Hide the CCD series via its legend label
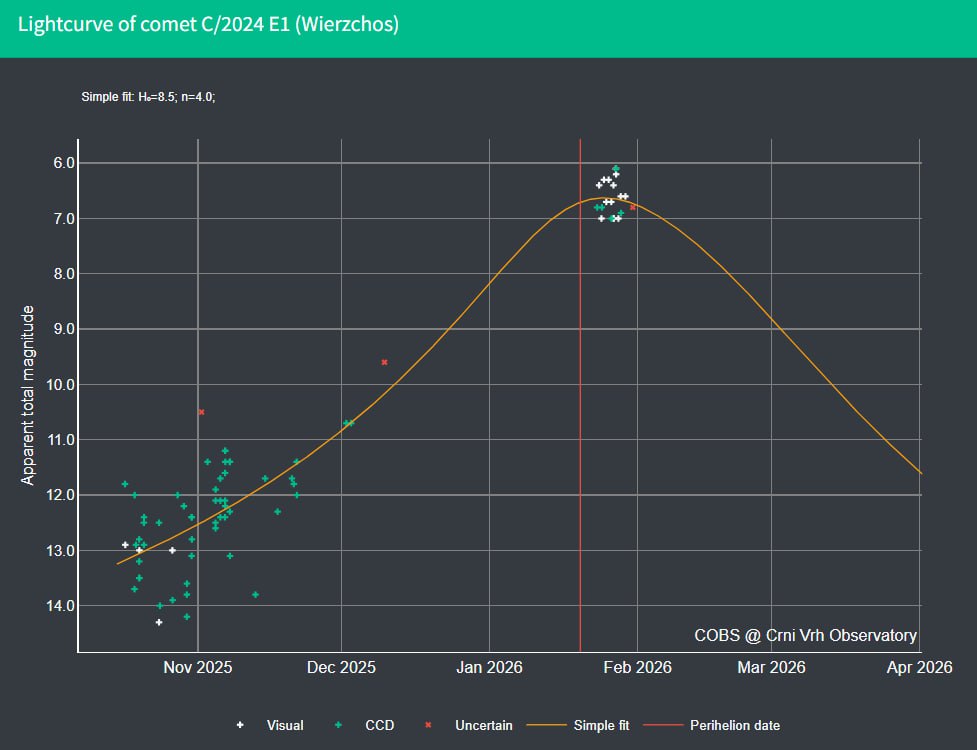The width and height of the screenshot is (977, 750). (x=379, y=725)
